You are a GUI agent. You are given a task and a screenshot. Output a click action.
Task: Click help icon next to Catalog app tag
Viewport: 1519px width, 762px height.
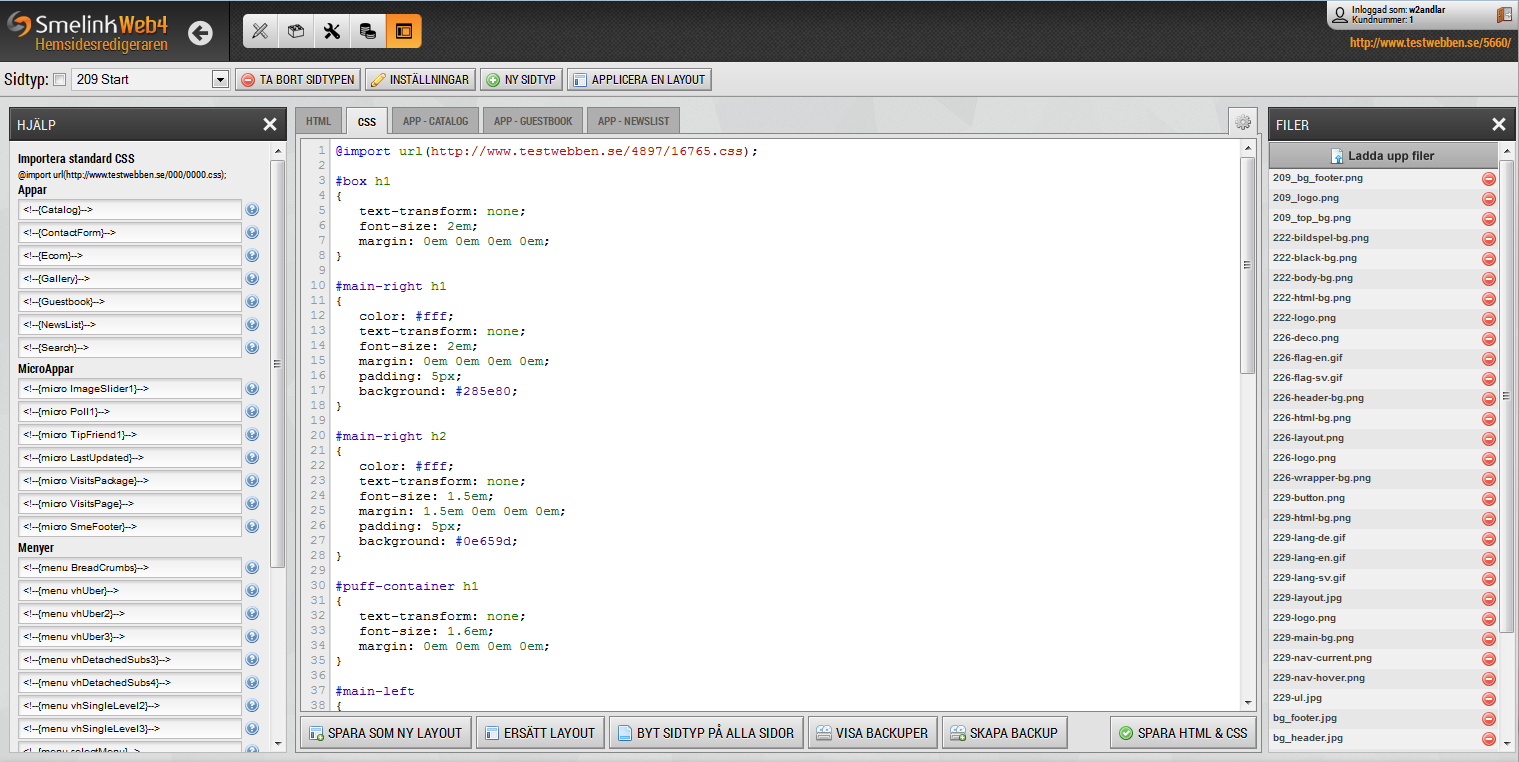pyautogui.click(x=252, y=210)
